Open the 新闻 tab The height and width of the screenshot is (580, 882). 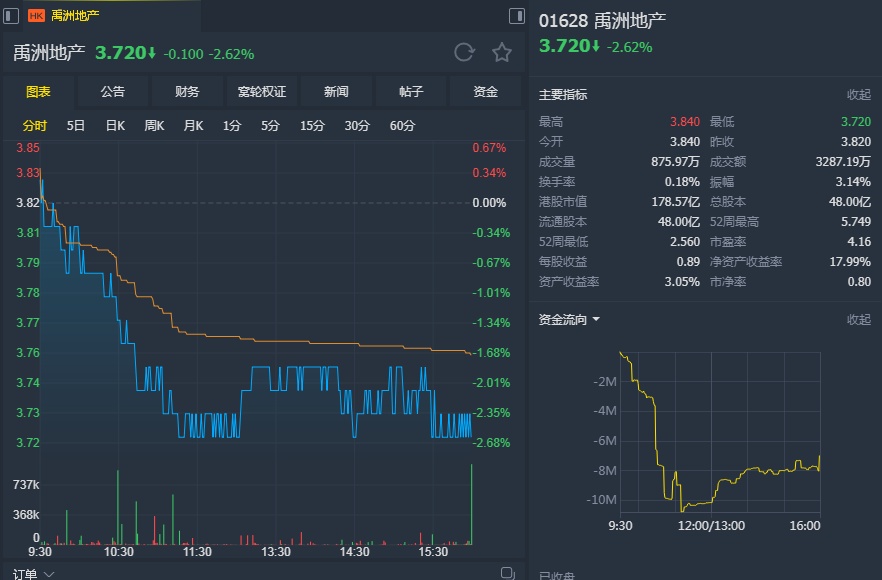pos(336,92)
